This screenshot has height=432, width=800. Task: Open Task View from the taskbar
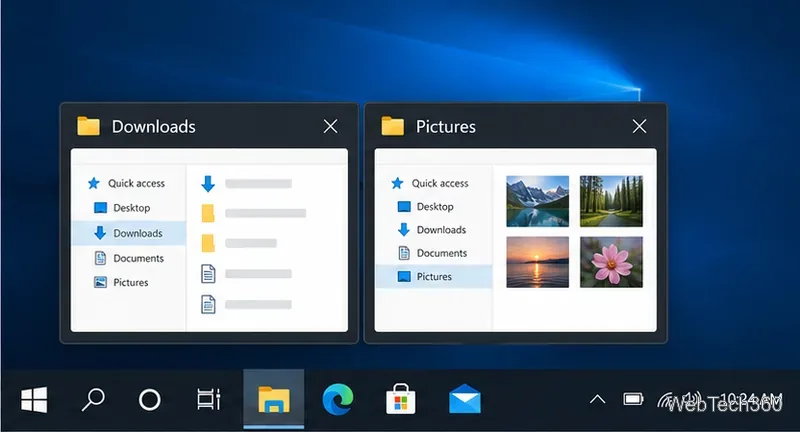[209, 399]
